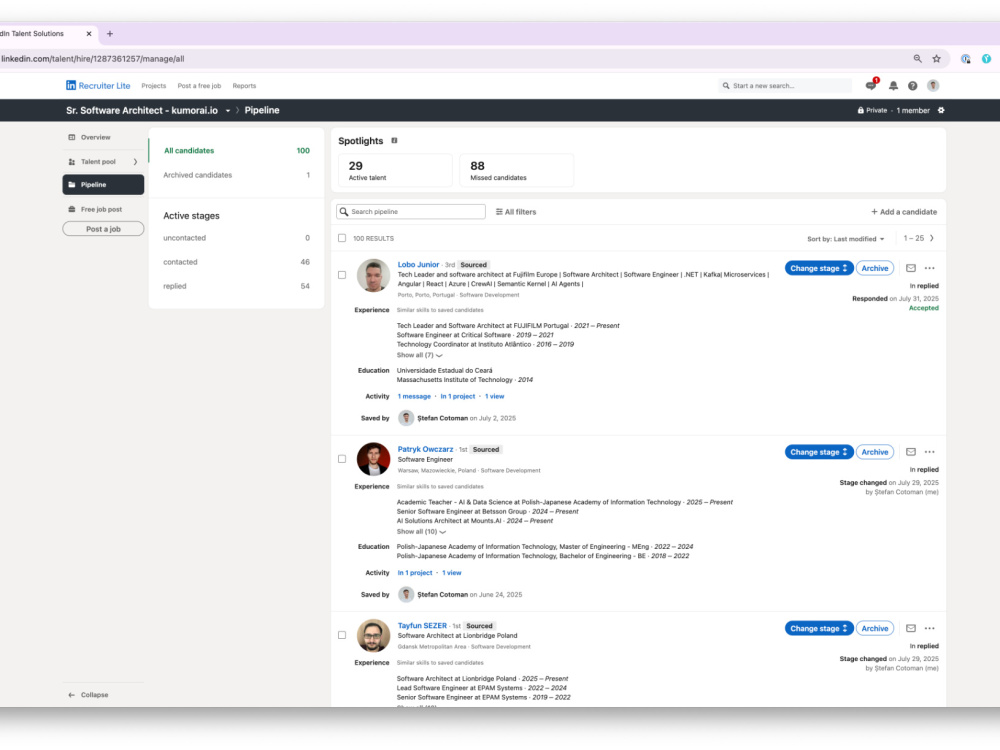Image resolution: width=1000 pixels, height=750 pixels.
Task: Open Tayfun SEZER's profile photo
Action: [373, 636]
